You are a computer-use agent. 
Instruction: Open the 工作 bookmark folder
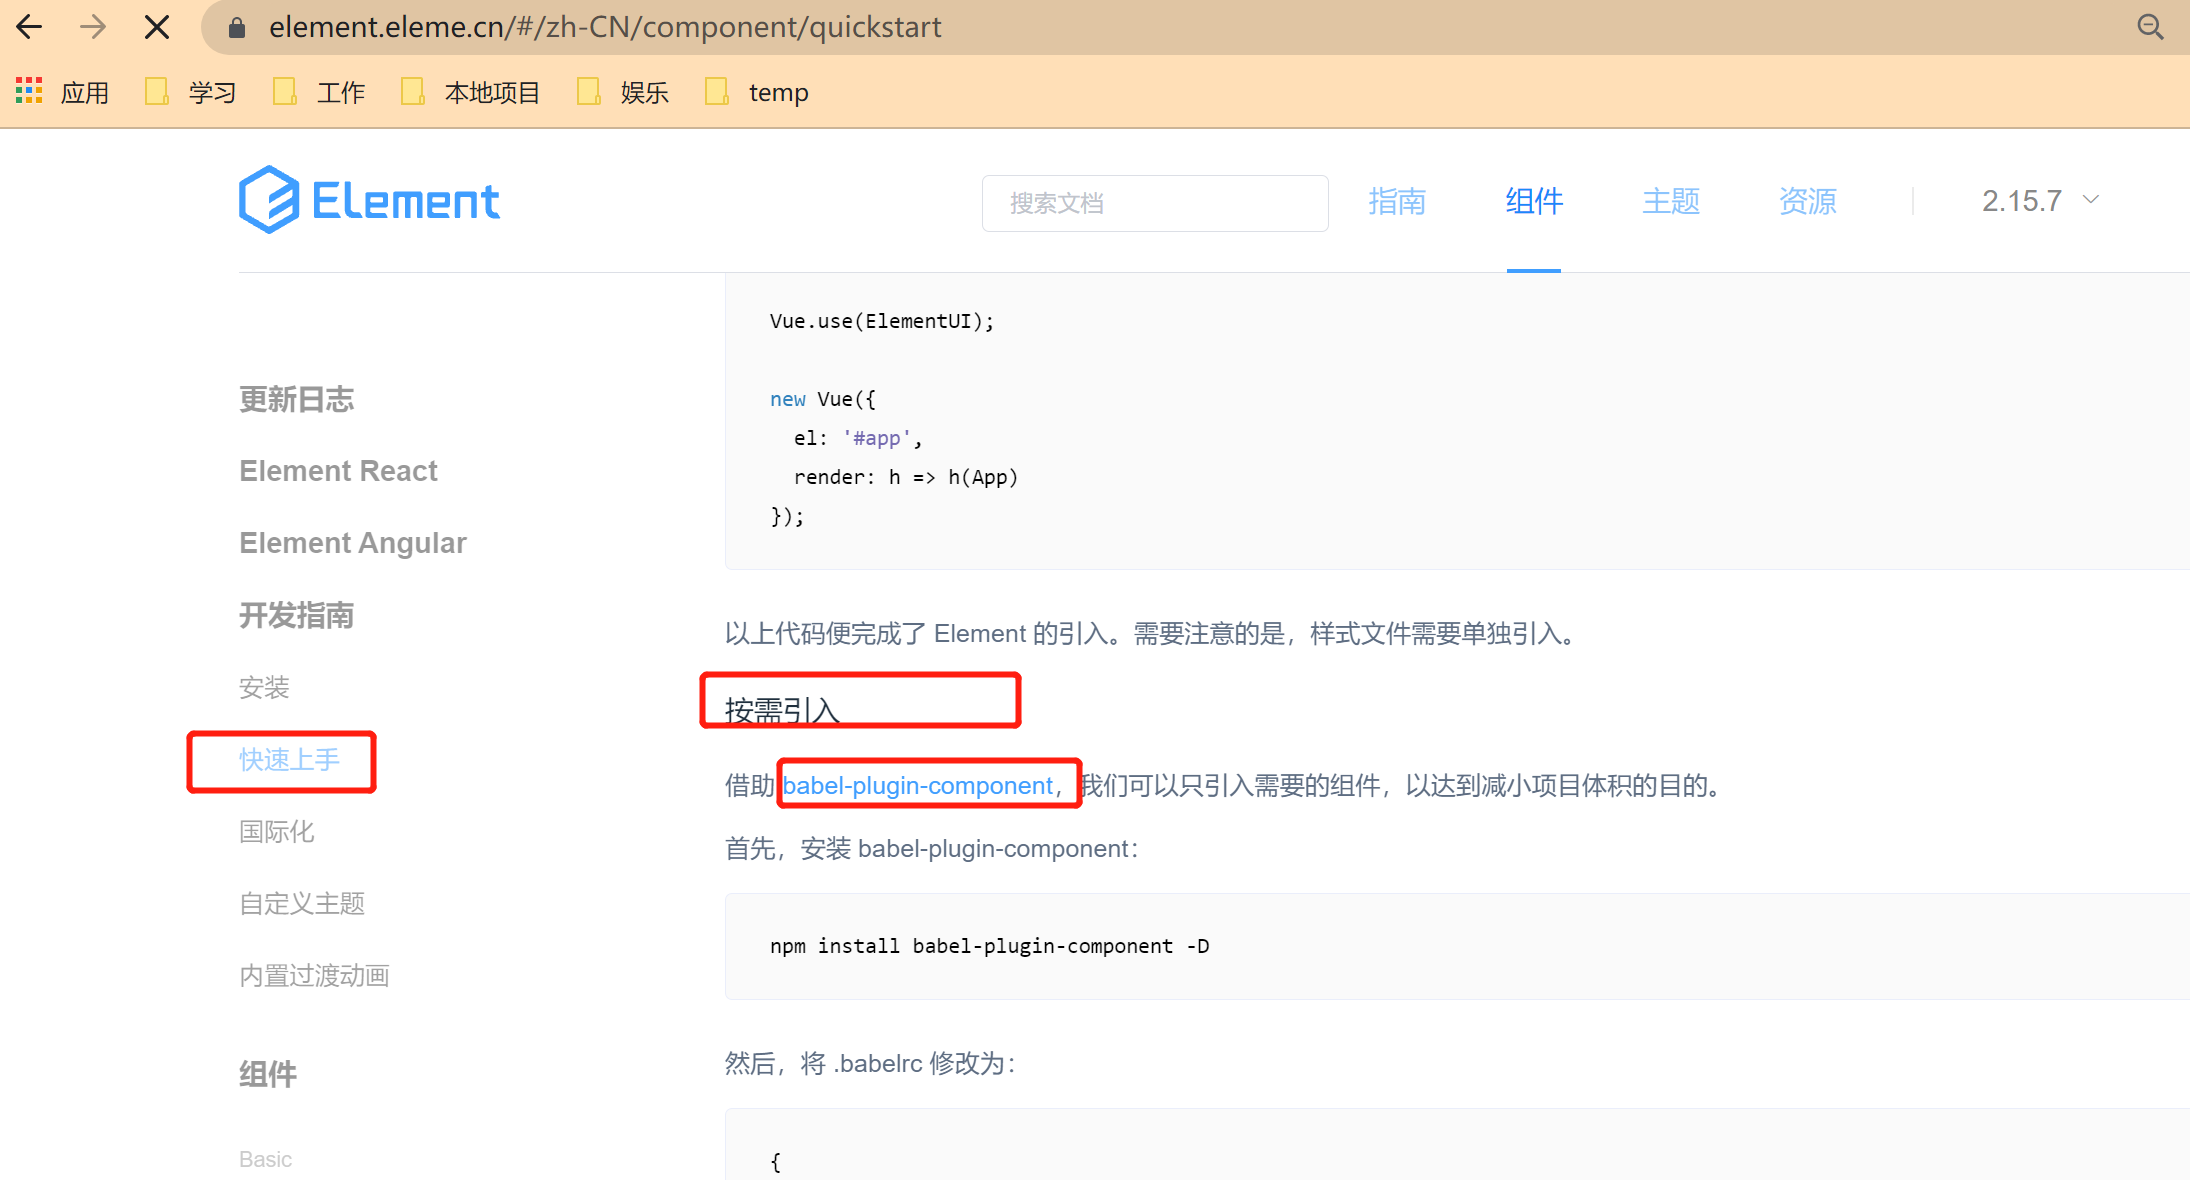319,92
